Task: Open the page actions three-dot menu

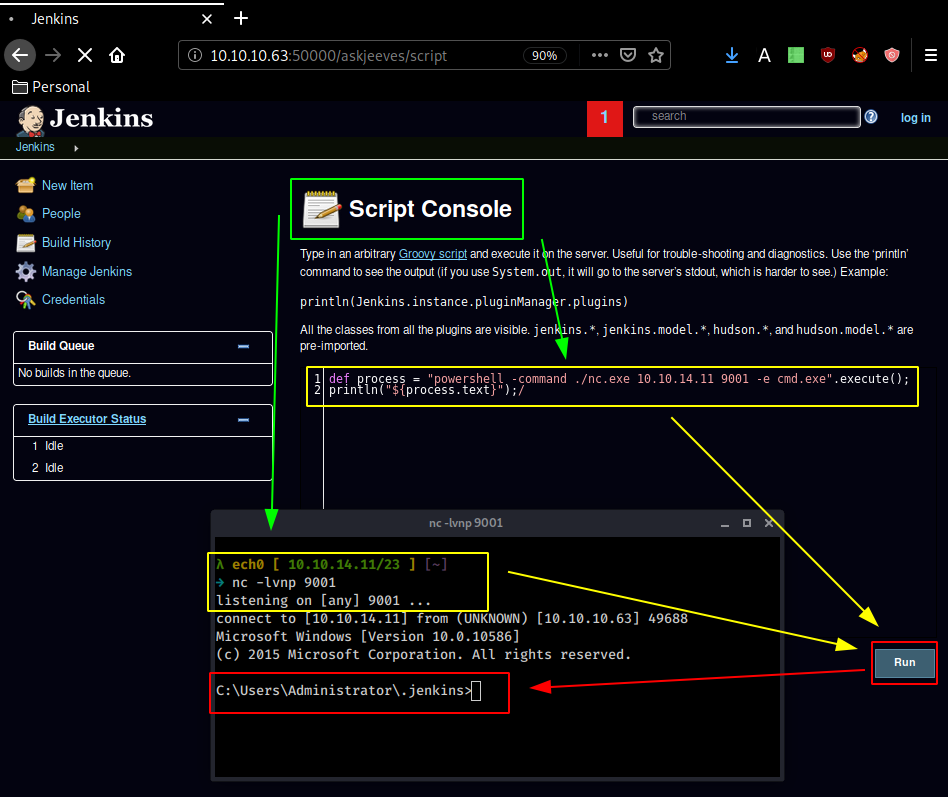Action: [x=600, y=56]
